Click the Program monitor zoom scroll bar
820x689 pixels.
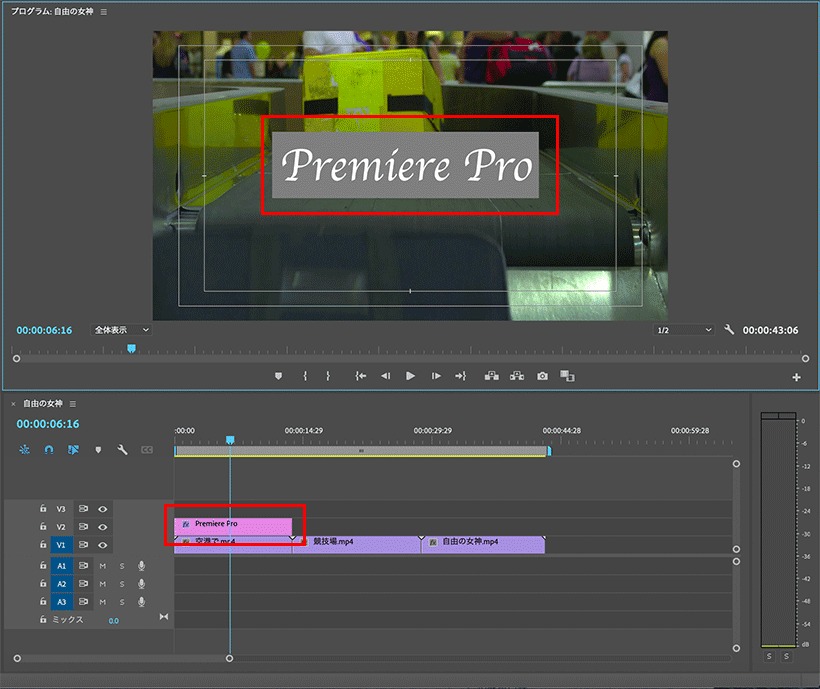[411, 359]
